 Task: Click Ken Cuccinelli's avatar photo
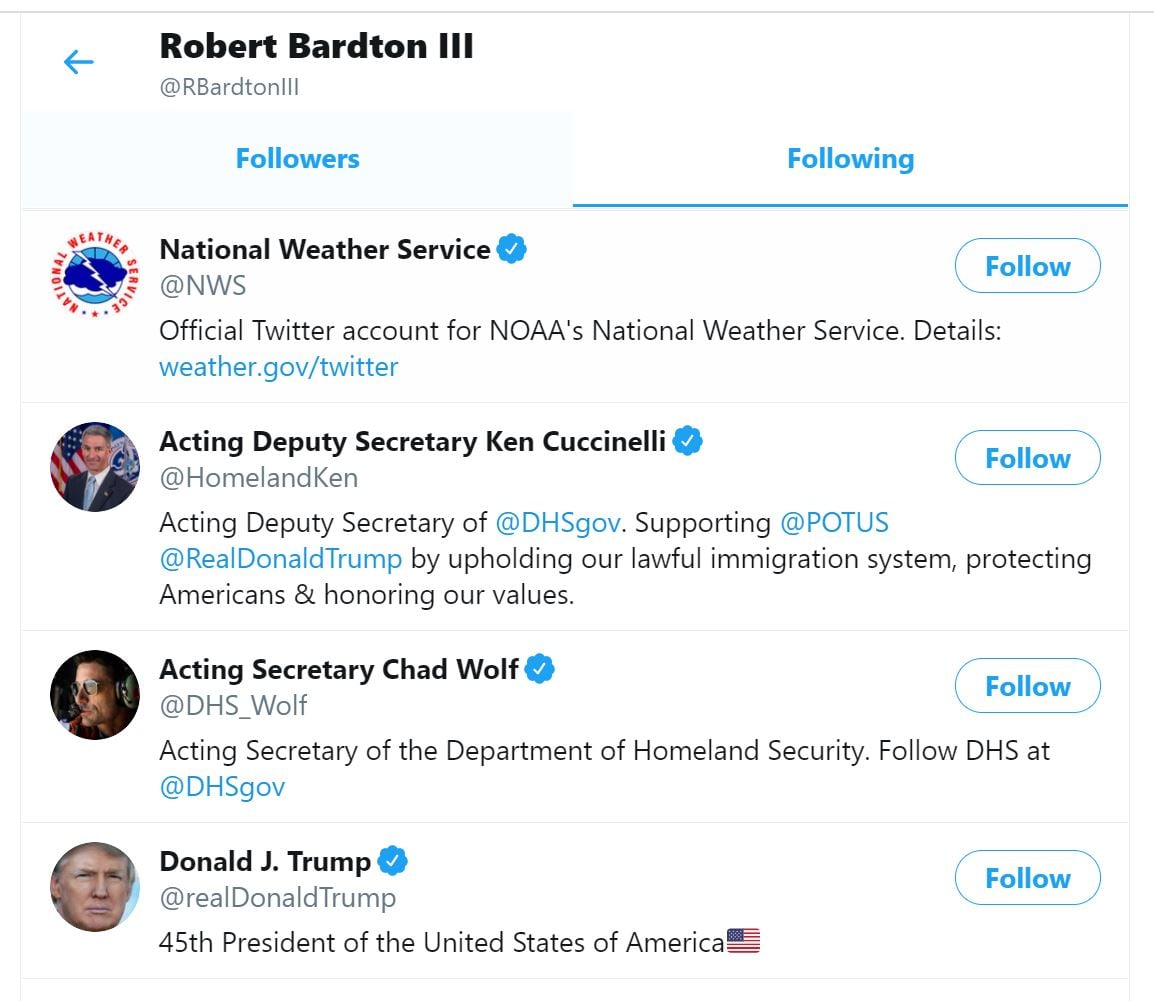point(95,467)
